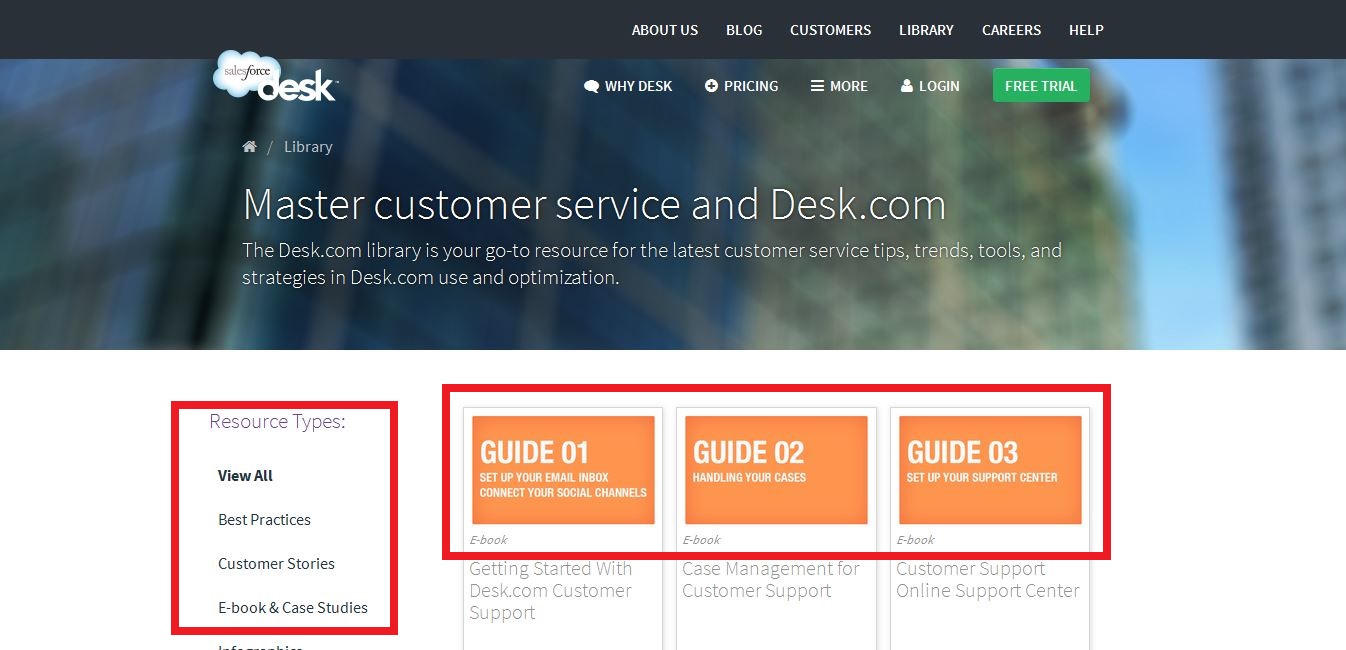The image size is (1346, 650).
Task: Filter resources by Customer Stories
Action: coord(276,563)
